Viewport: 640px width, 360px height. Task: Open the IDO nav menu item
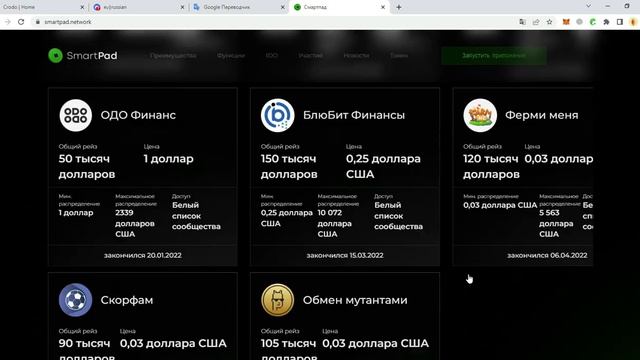click(x=271, y=56)
